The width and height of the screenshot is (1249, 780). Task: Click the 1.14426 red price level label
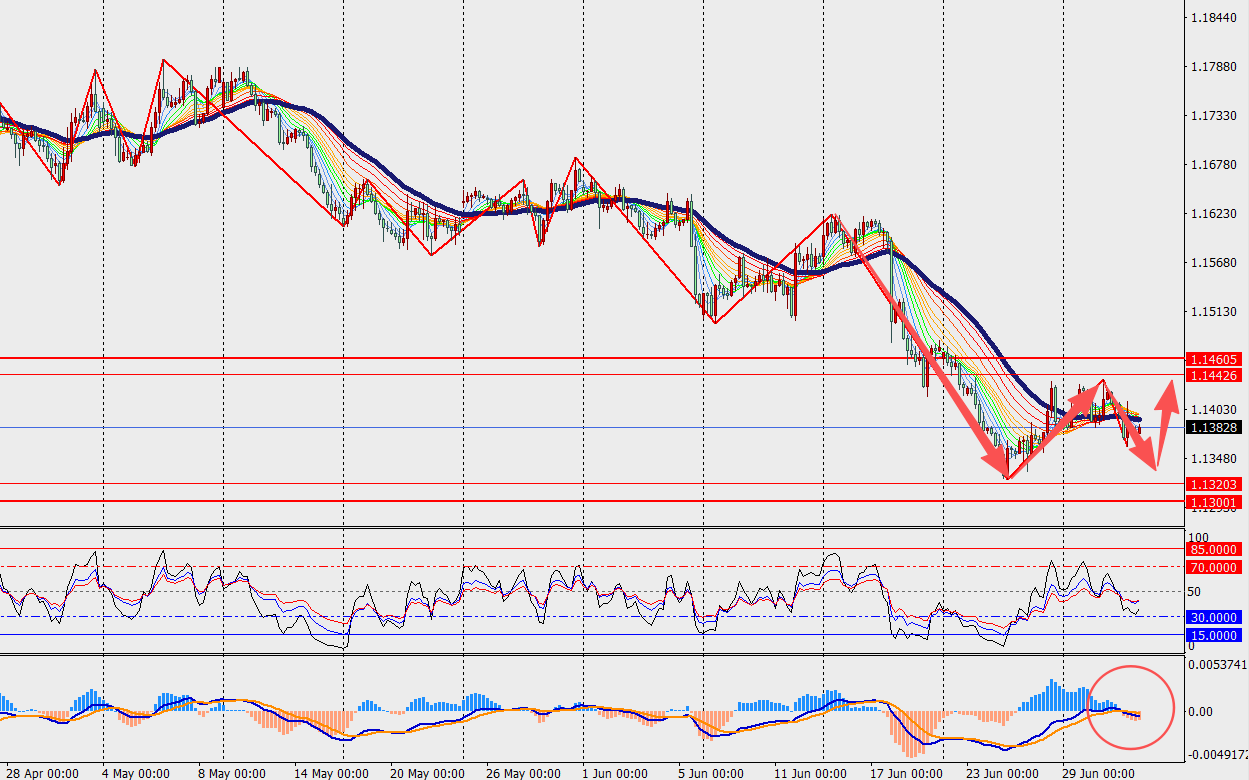(1214, 375)
